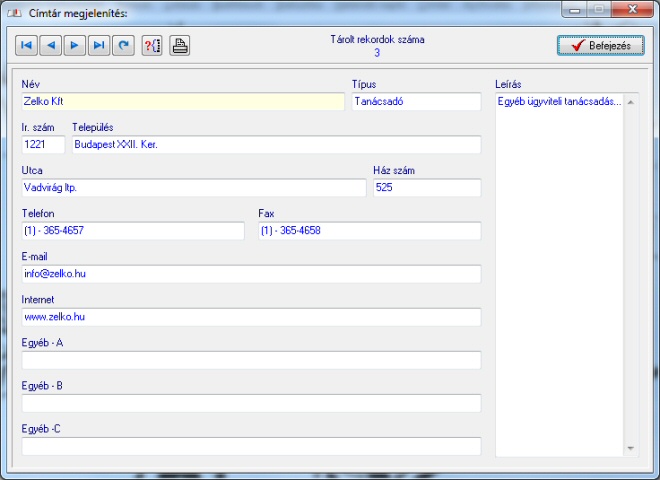660x480 pixels.
Task: Click the Település label
Action: point(93,127)
